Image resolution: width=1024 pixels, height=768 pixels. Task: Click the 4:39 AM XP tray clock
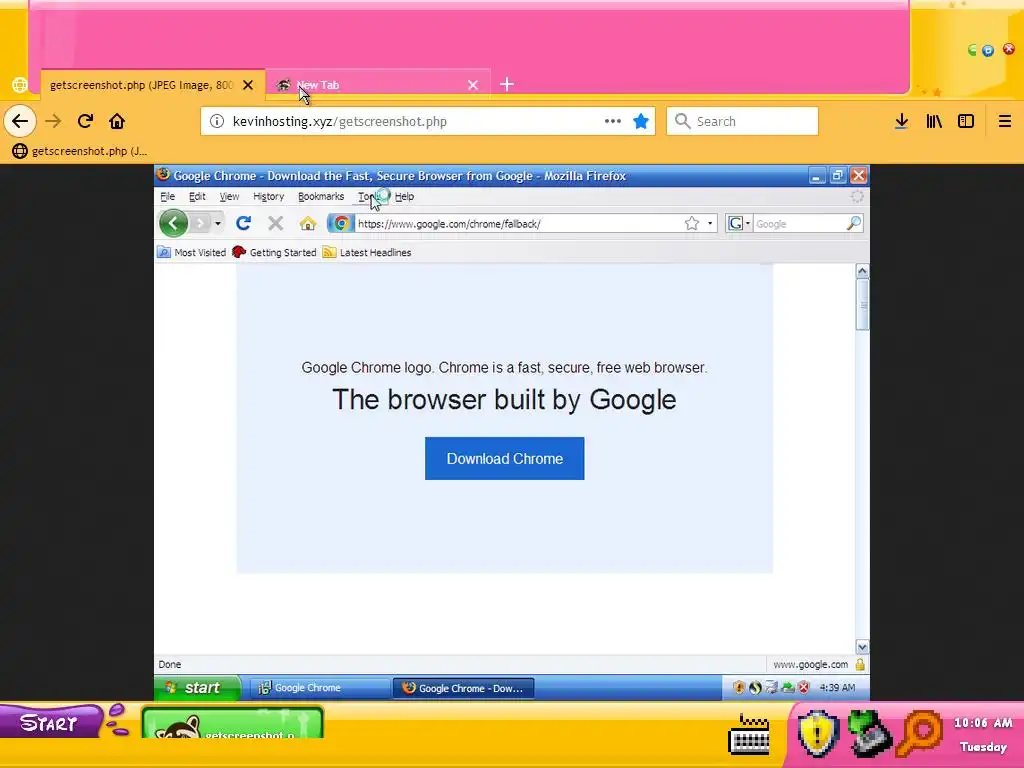(837, 688)
